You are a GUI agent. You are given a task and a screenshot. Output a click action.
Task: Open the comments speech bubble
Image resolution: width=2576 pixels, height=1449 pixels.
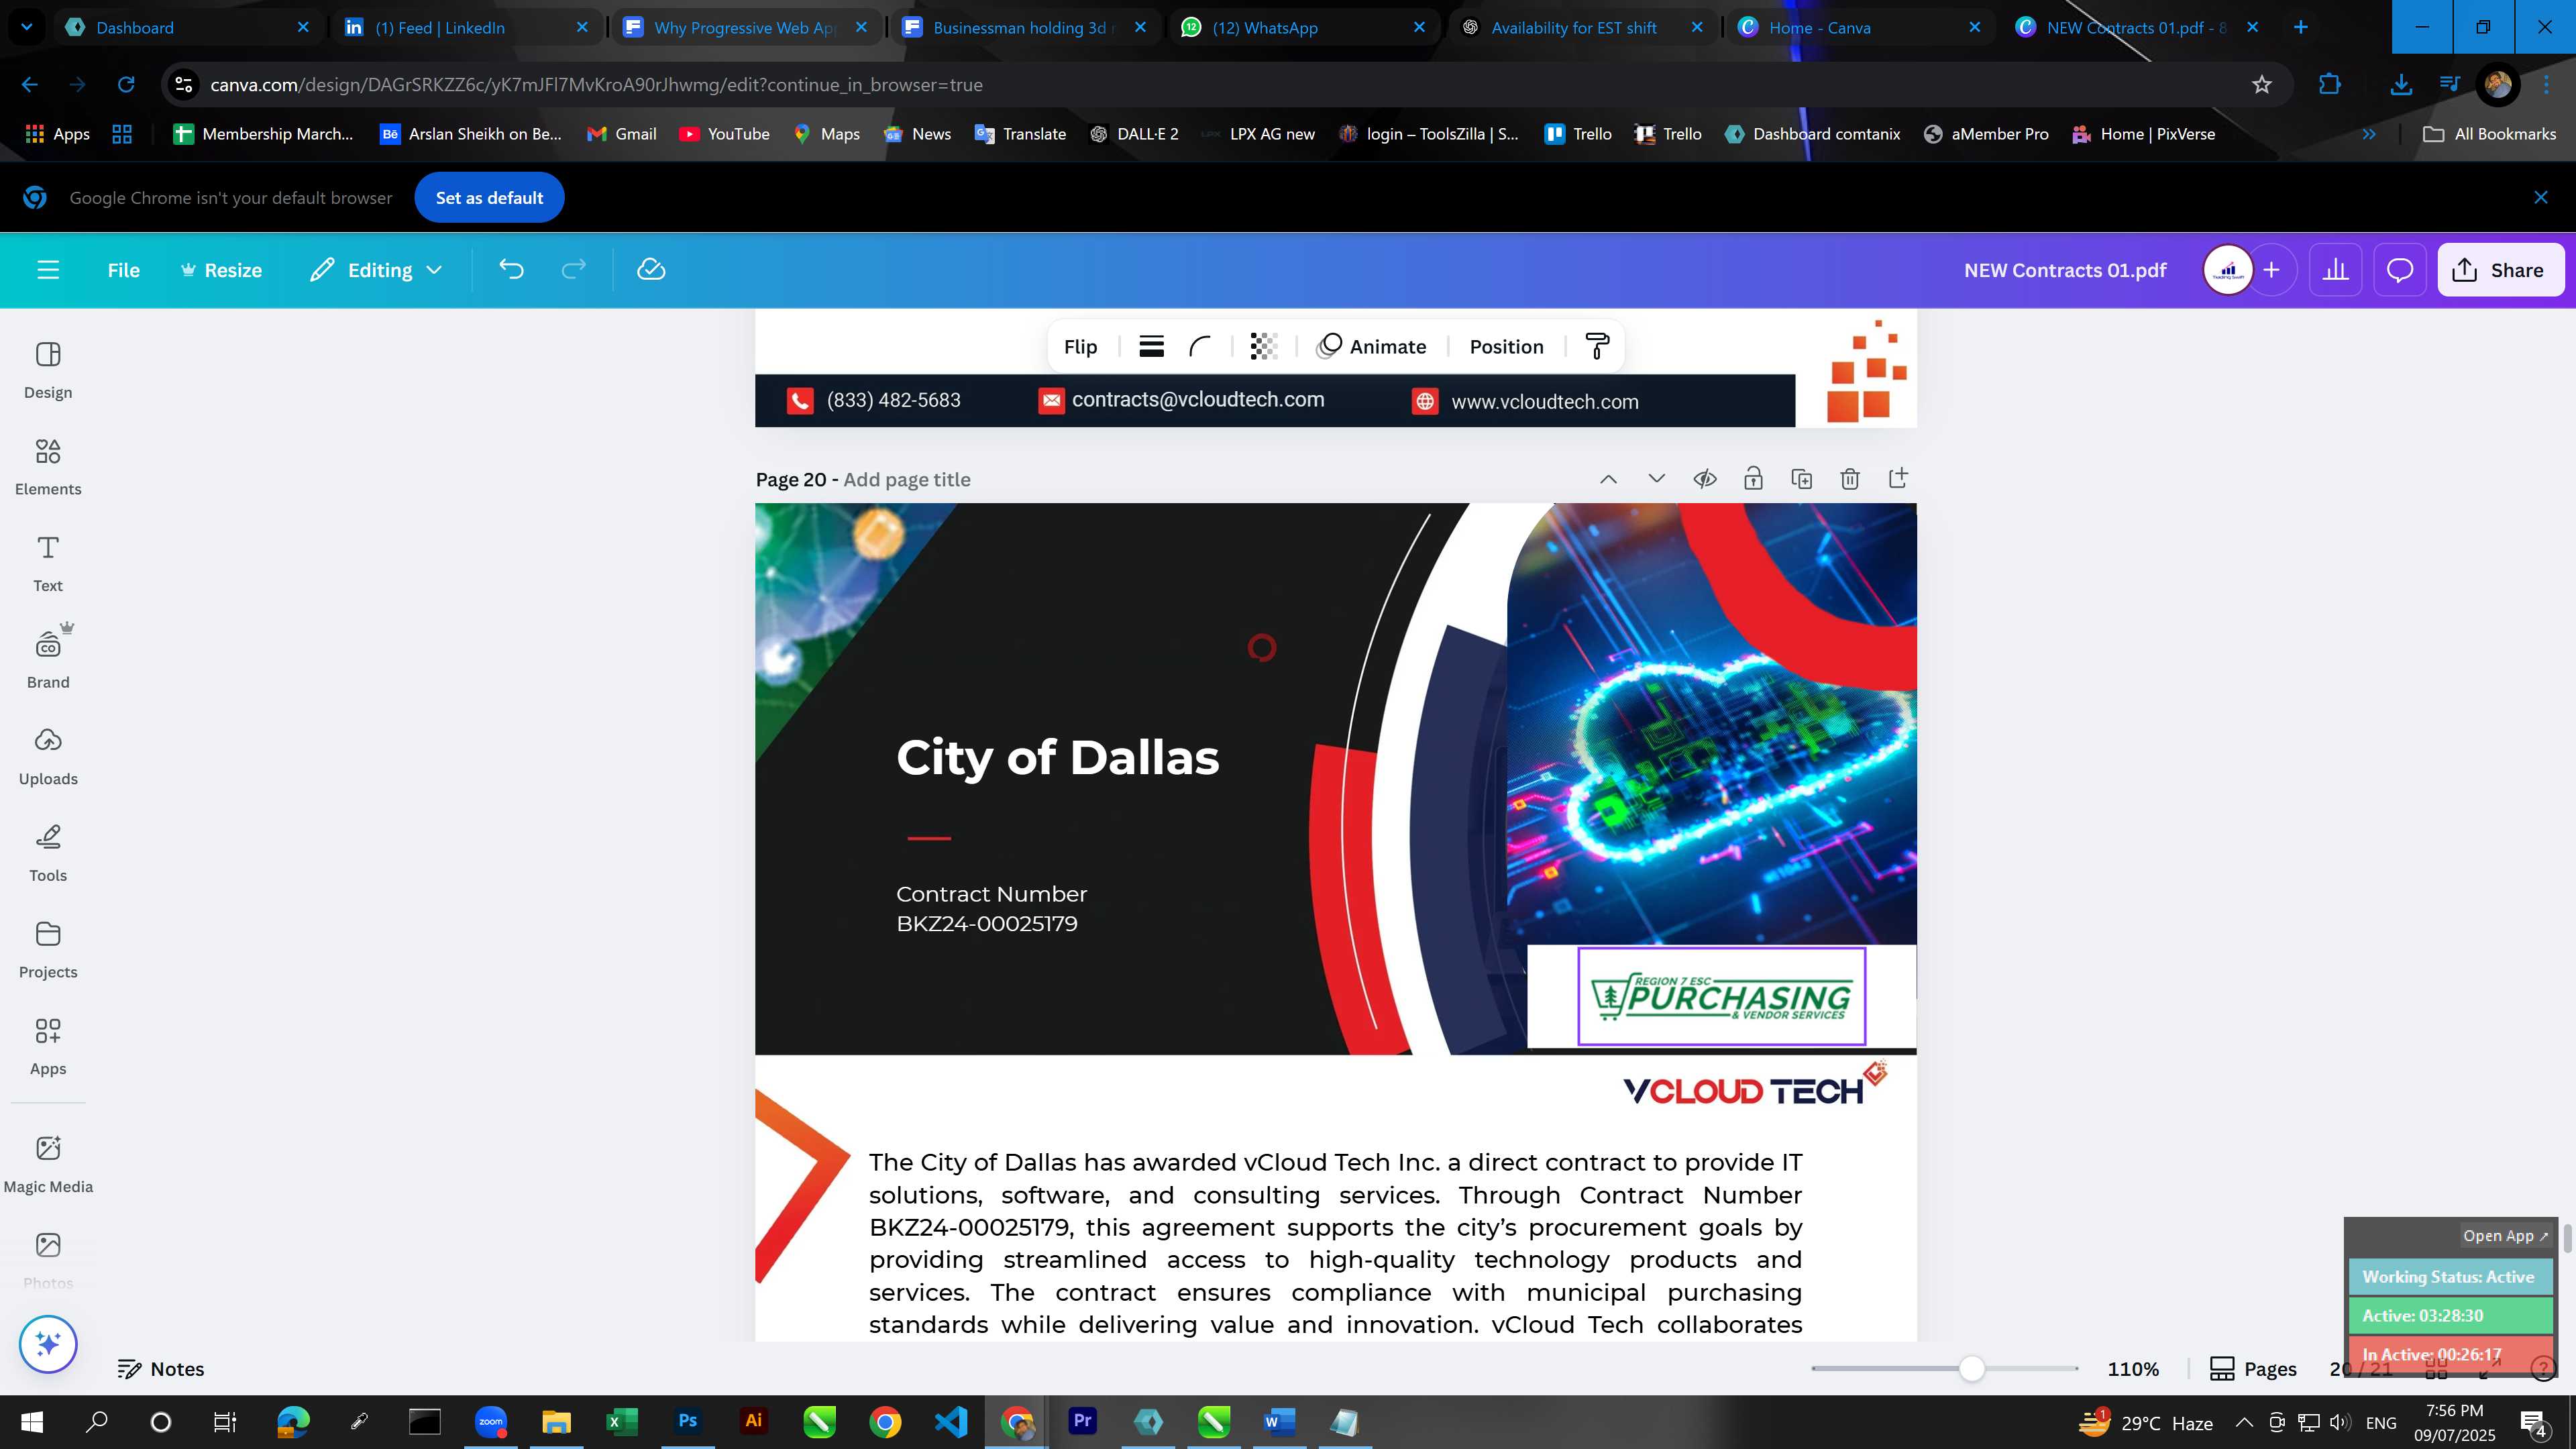tap(2400, 270)
